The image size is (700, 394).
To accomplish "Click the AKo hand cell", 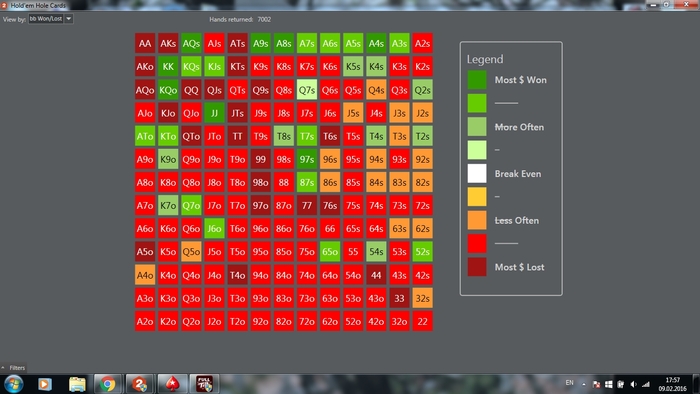I will coord(145,66).
